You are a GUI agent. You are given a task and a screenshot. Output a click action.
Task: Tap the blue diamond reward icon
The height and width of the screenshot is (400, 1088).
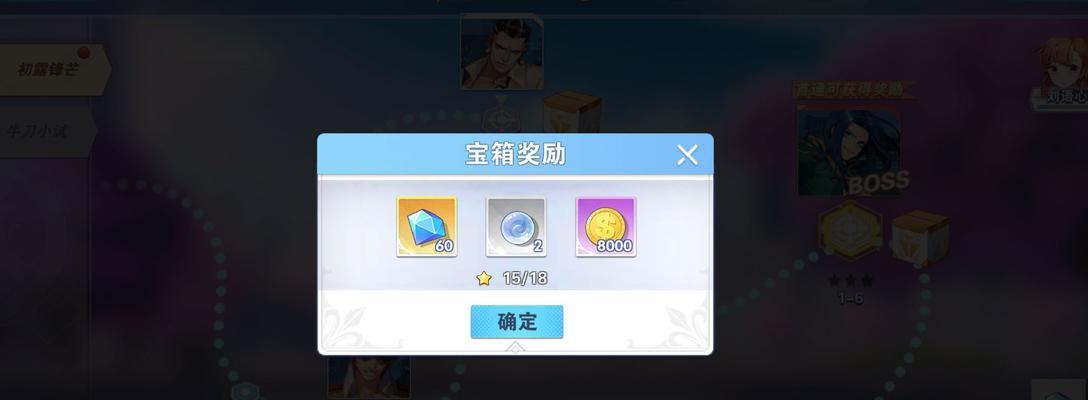(427, 226)
